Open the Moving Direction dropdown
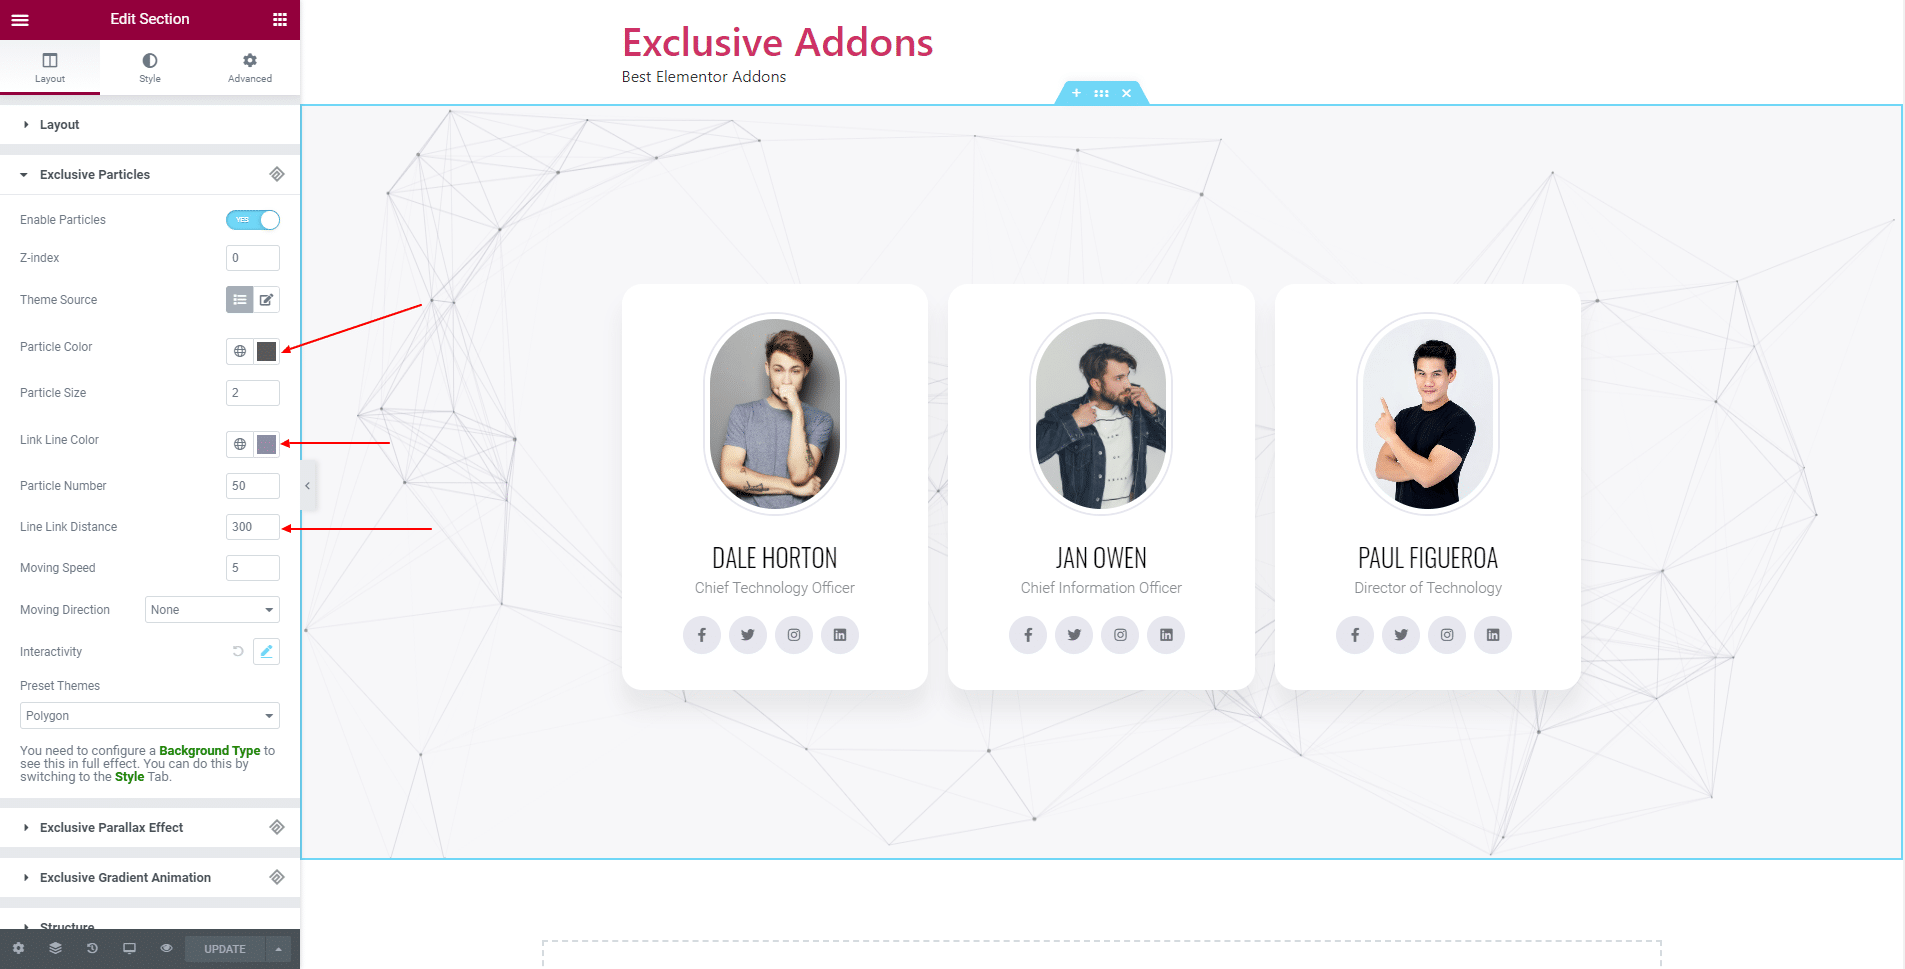The image size is (1905, 969). 212,610
